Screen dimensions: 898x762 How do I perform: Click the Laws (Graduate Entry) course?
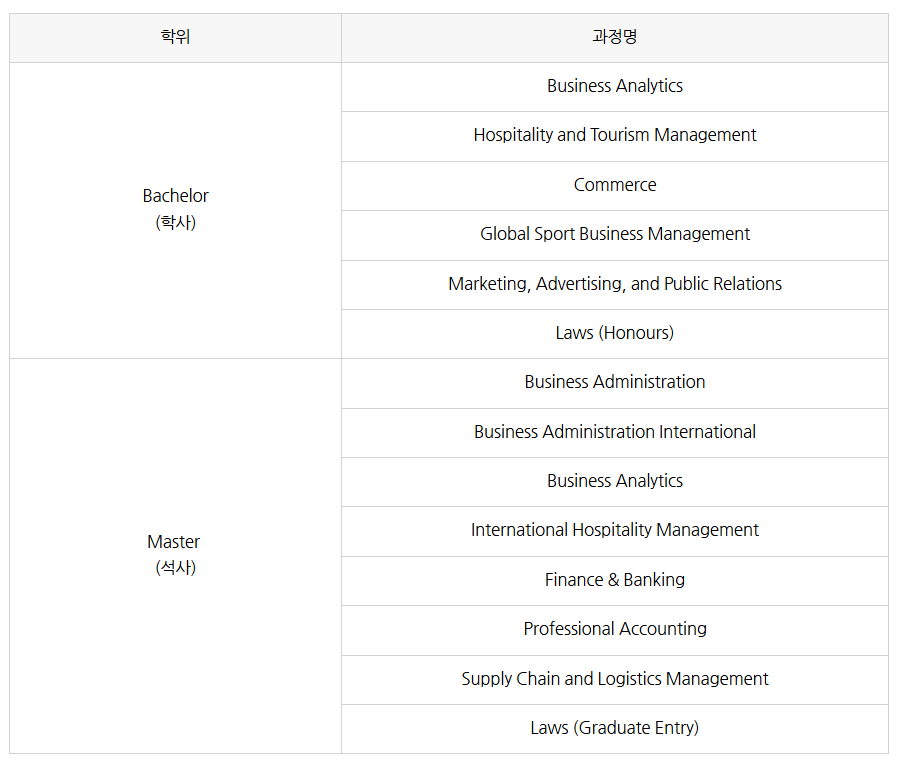[x=614, y=728]
